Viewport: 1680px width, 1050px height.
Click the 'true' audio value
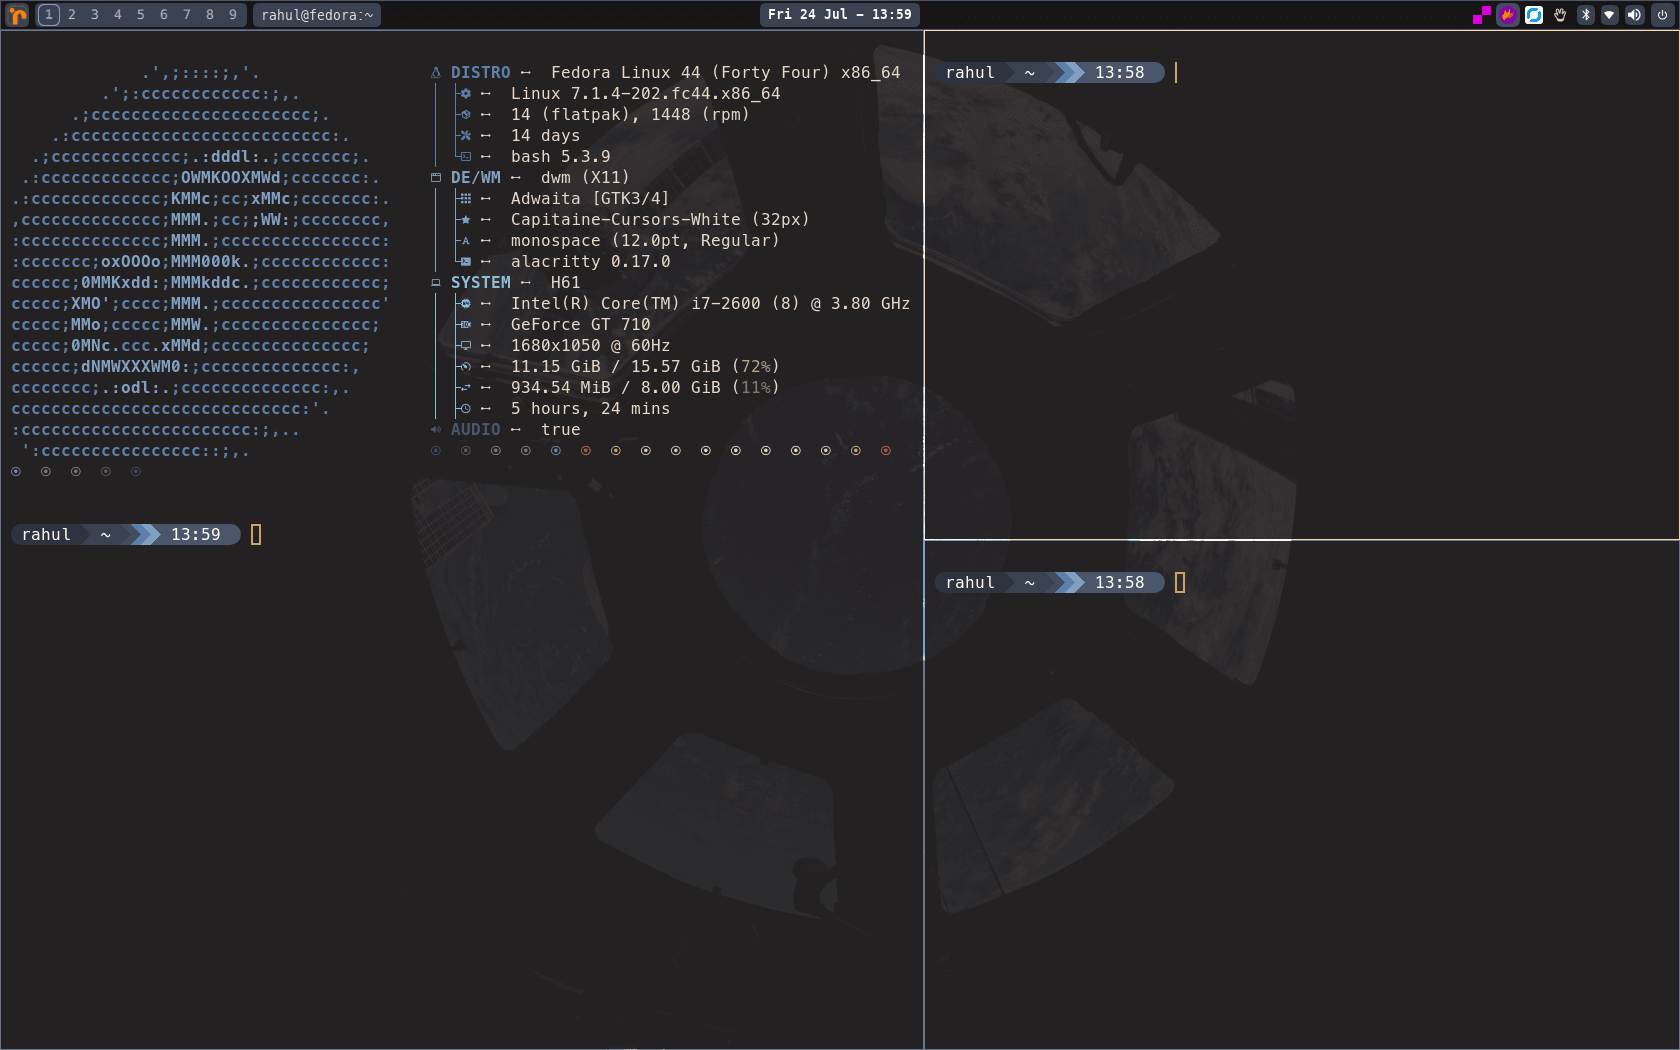coord(560,430)
